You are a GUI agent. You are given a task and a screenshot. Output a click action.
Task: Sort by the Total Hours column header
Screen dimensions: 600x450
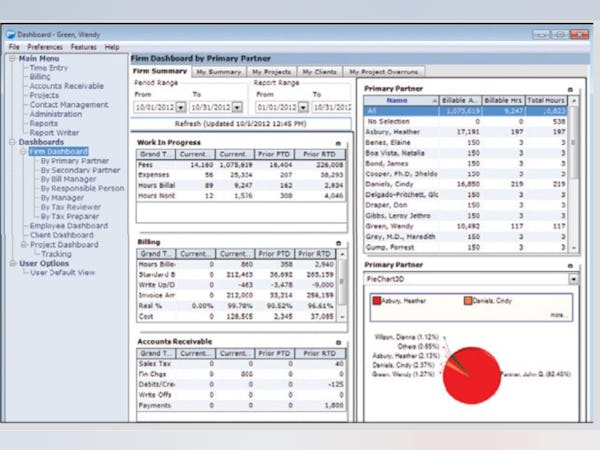point(546,101)
